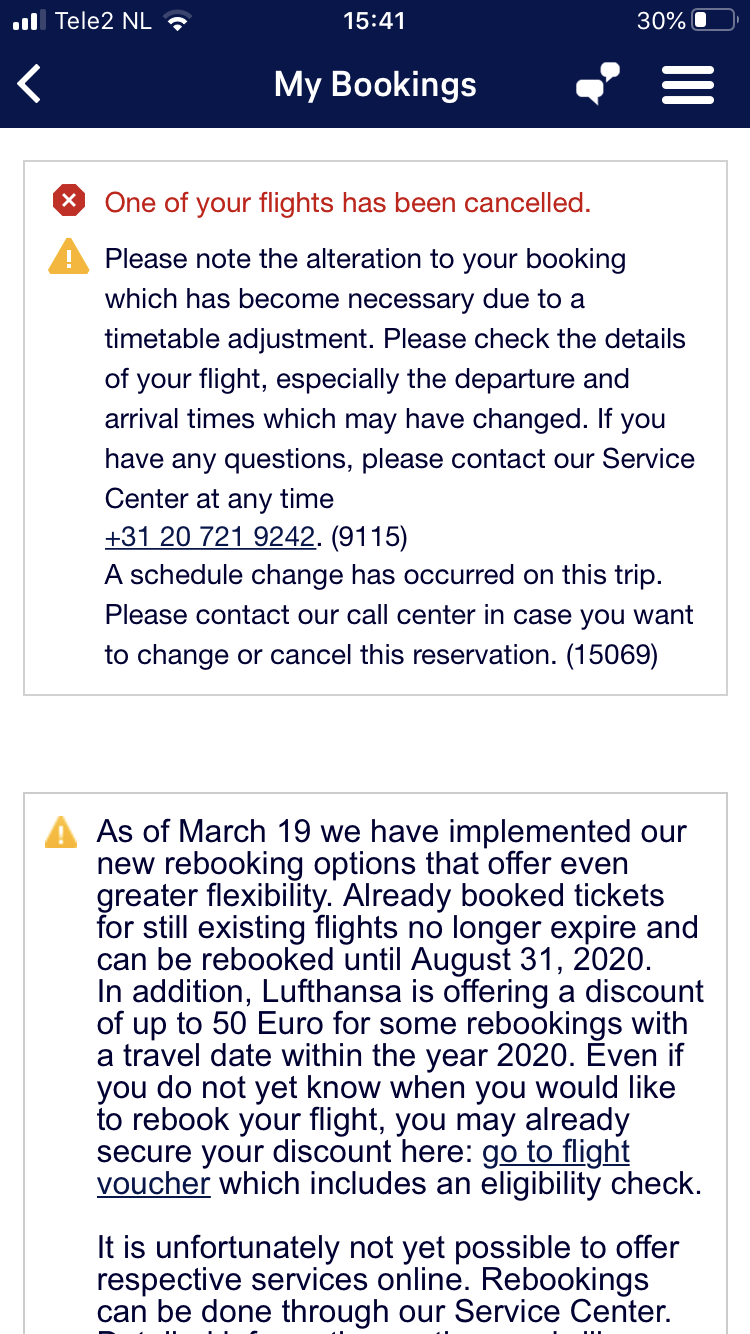Click the red cancelled flight X icon
The image size is (750, 1334).
pos(69,202)
